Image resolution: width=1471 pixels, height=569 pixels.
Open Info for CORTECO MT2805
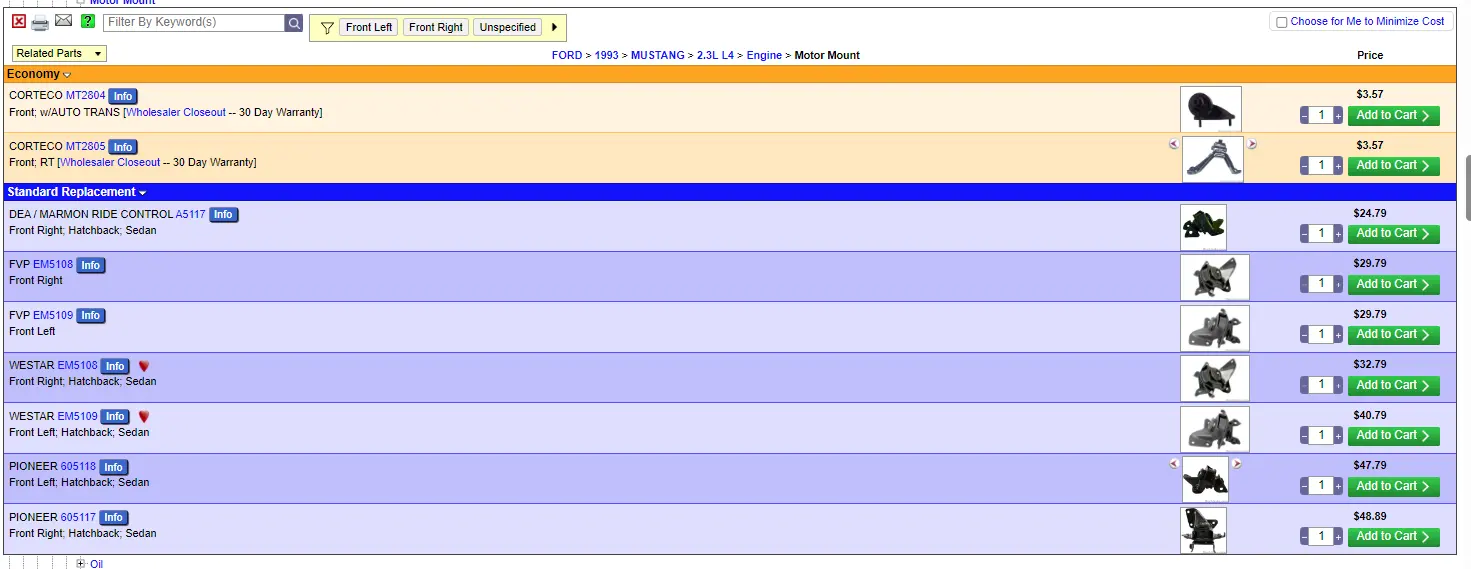click(122, 147)
